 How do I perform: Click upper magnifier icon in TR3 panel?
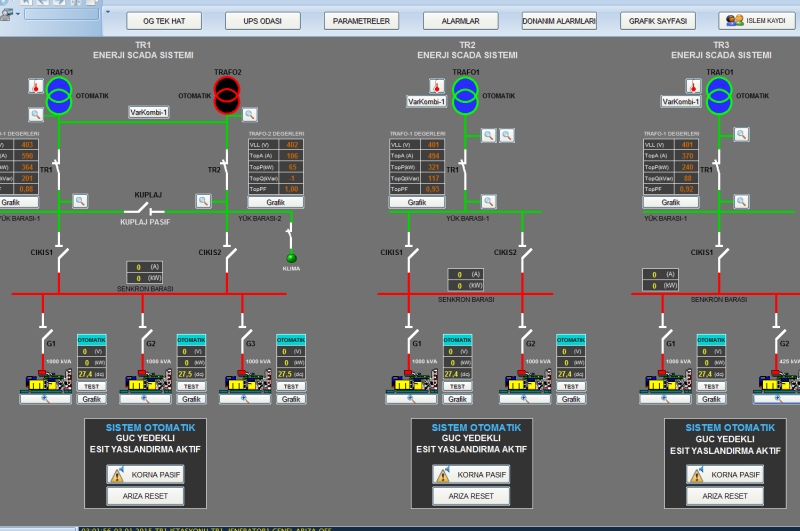click(x=741, y=135)
